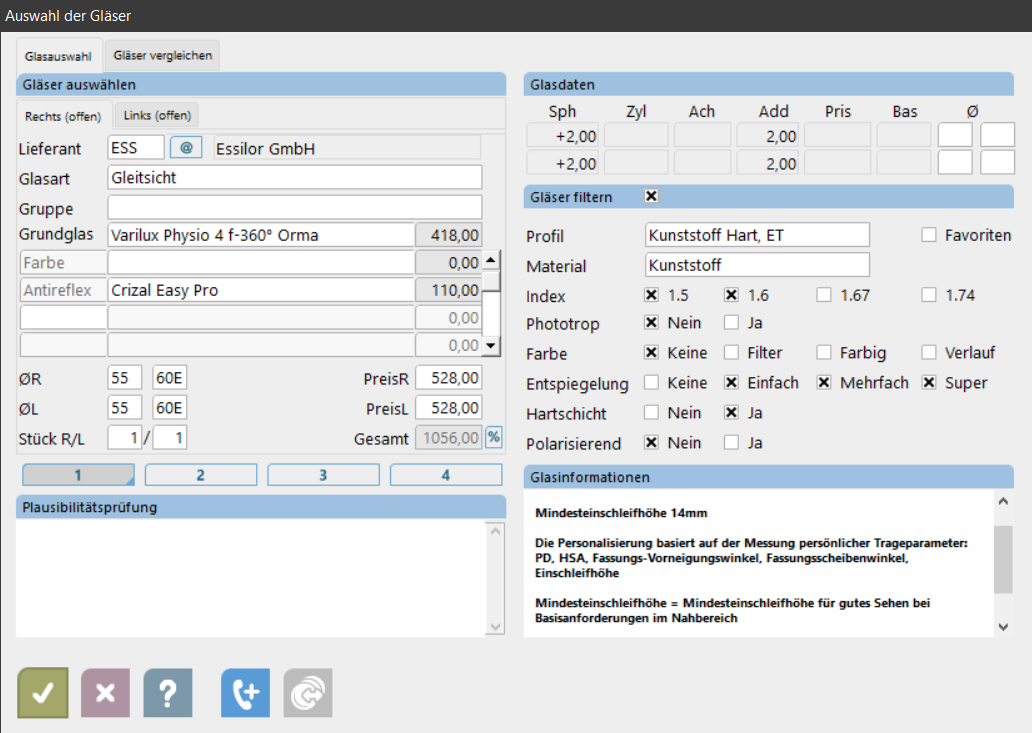Enable the Favoriten checkbox

coord(928,235)
